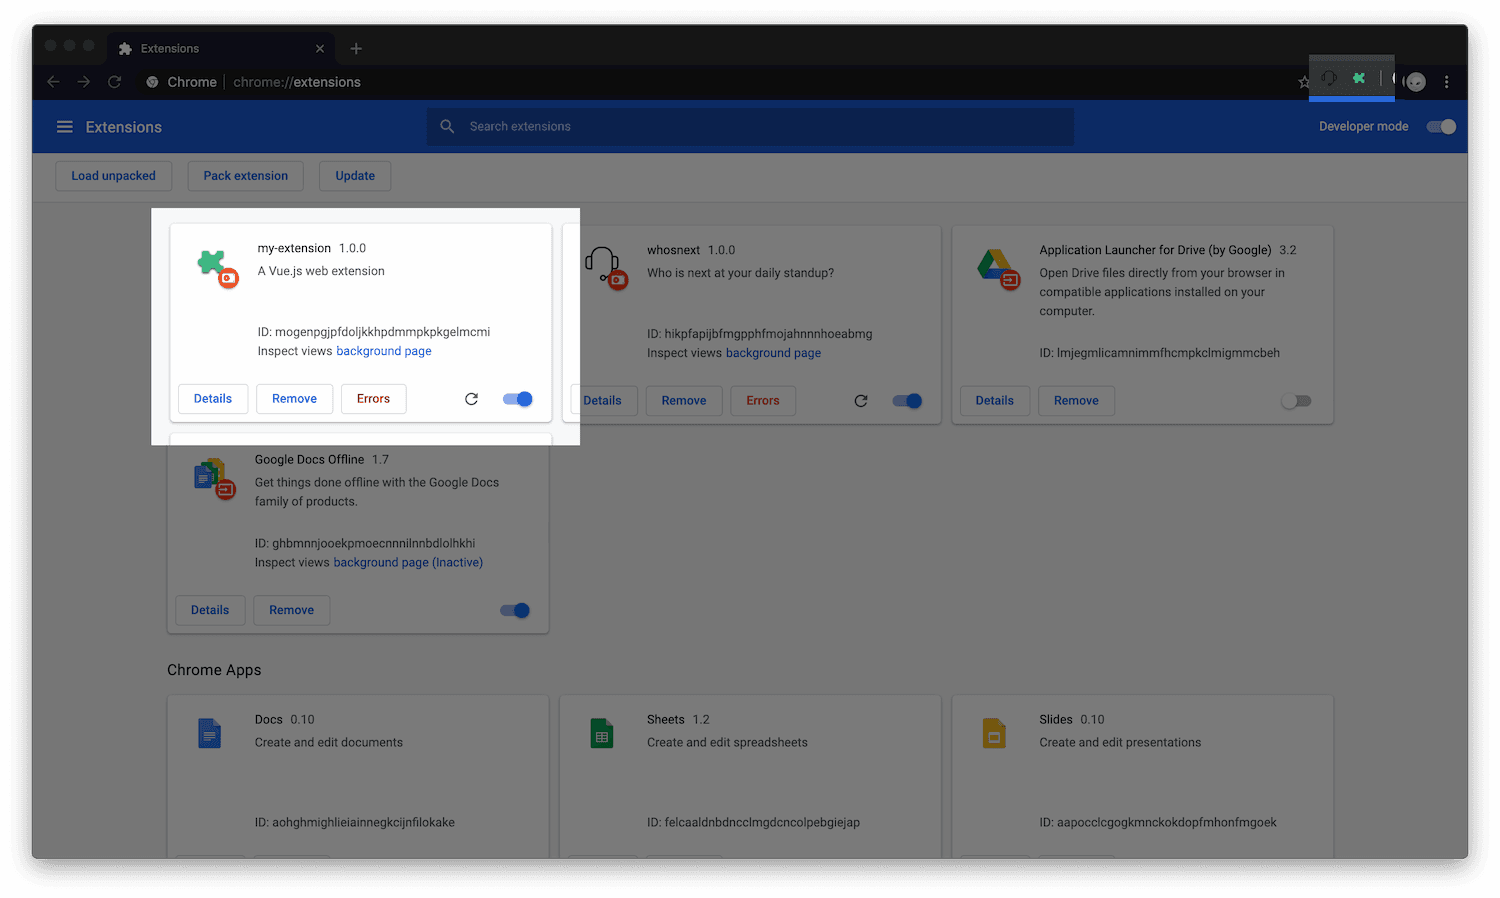Open Details for my-extension
The image size is (1500, 898).
point(213,399)
